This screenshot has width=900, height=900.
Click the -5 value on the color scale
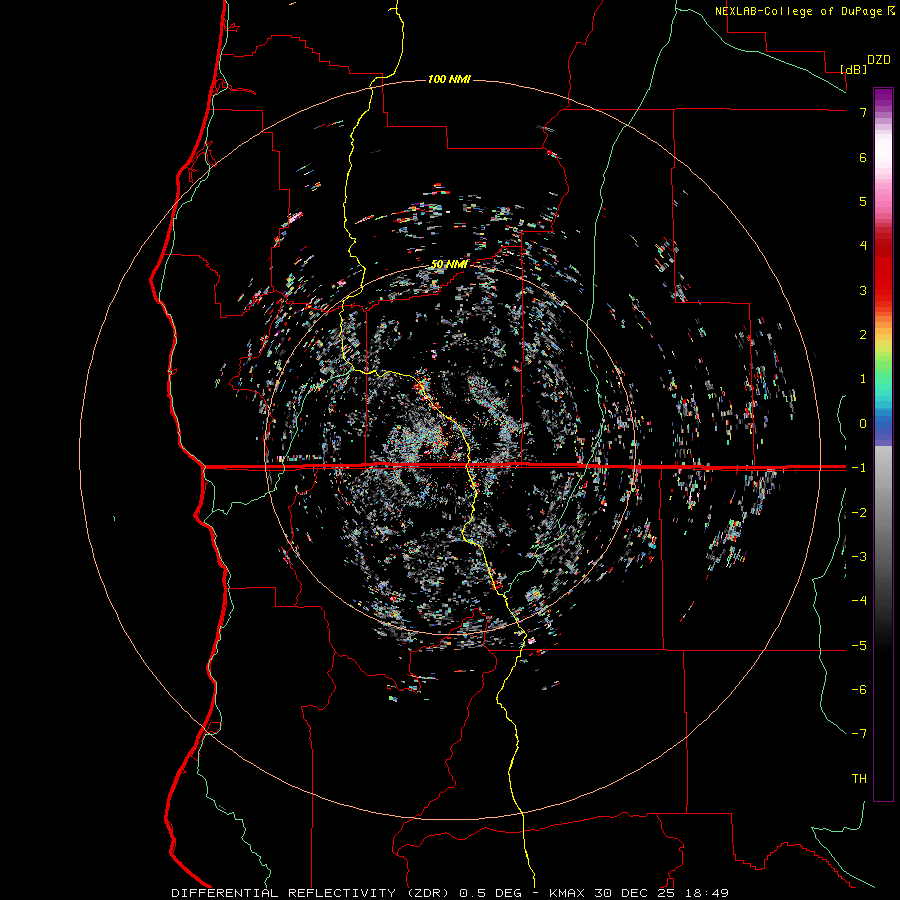coord(859,646)
